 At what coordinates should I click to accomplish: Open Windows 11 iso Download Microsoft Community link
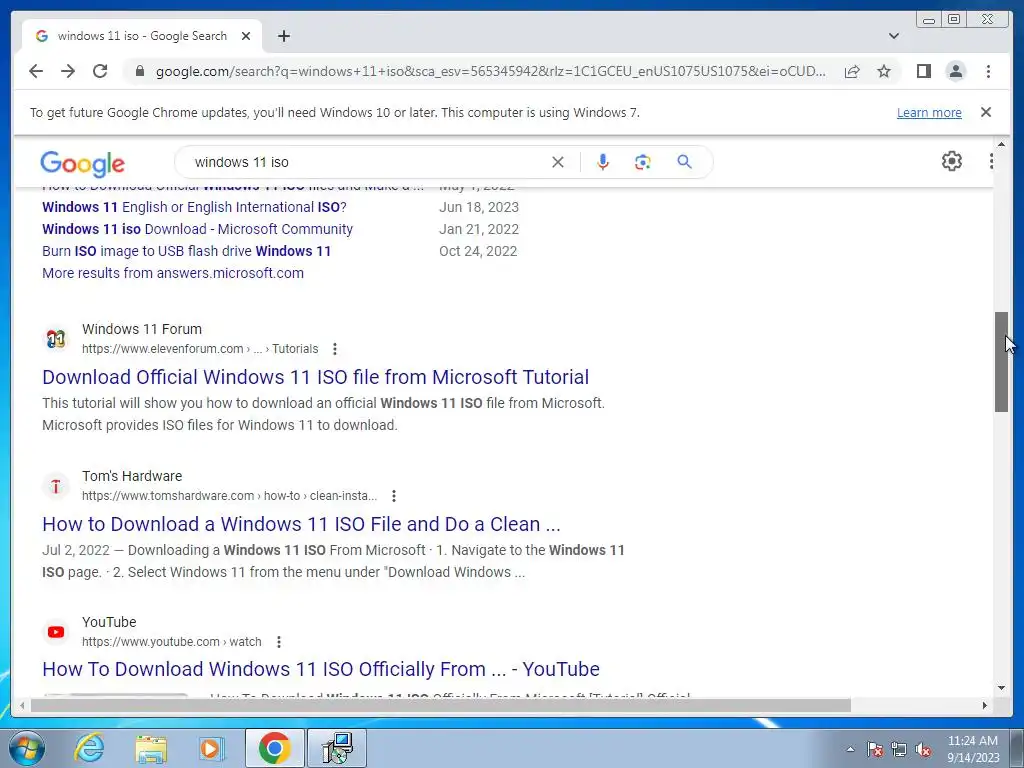(x=197, y=229)
